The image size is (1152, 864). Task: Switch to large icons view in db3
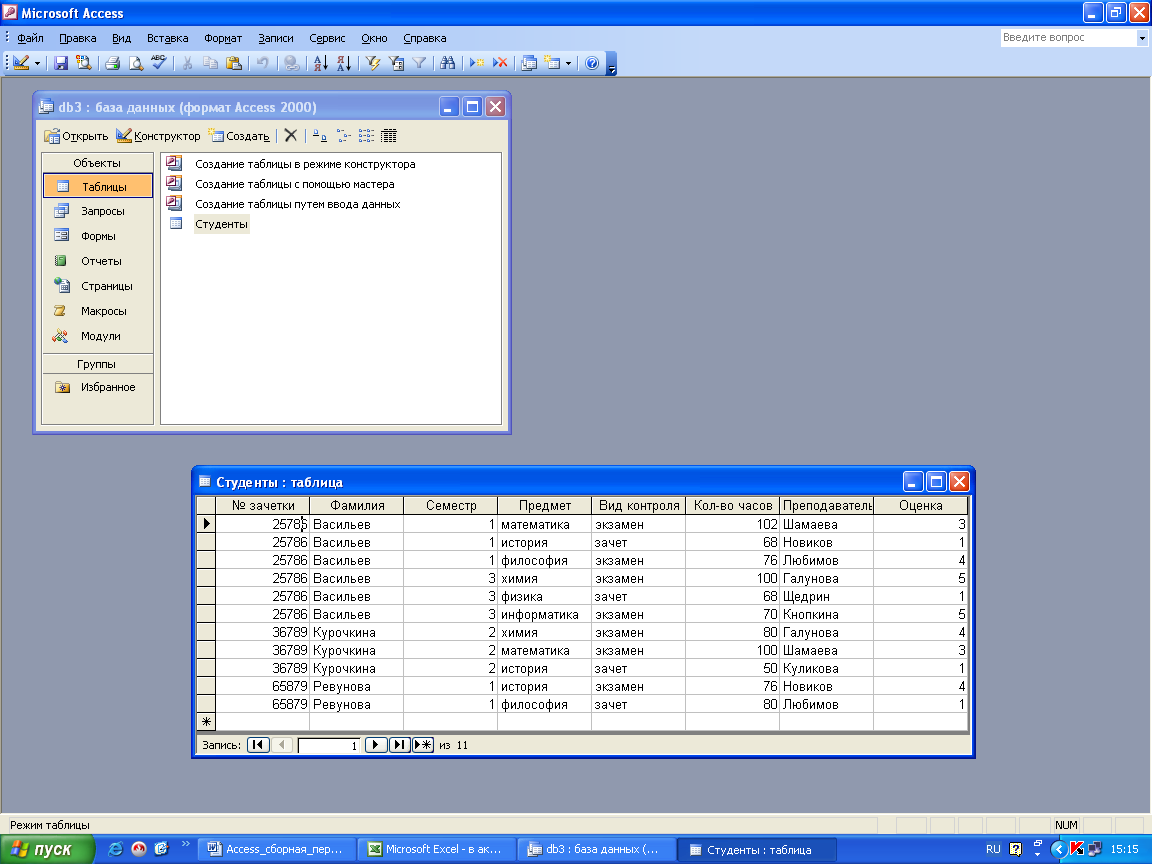pos(320,136)
